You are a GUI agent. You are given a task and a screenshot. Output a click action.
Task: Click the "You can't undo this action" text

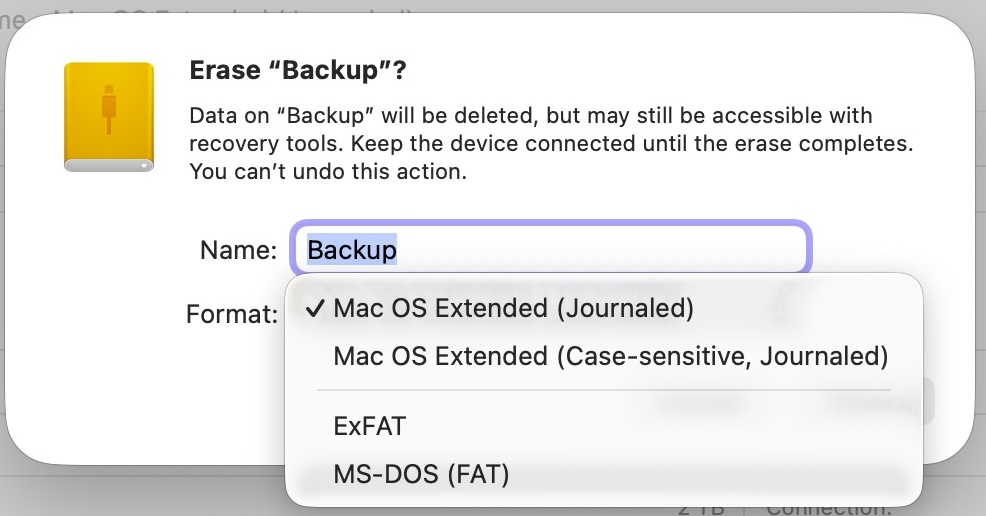328,171
